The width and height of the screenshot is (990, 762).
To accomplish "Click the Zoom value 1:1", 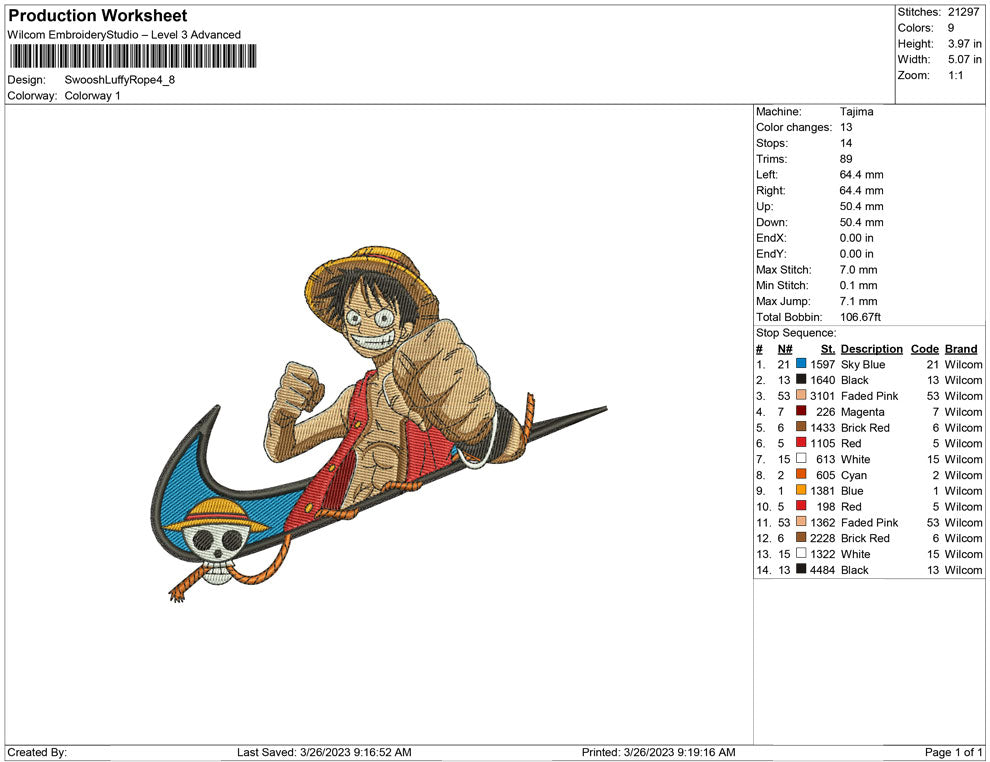I will coord(955,75).
